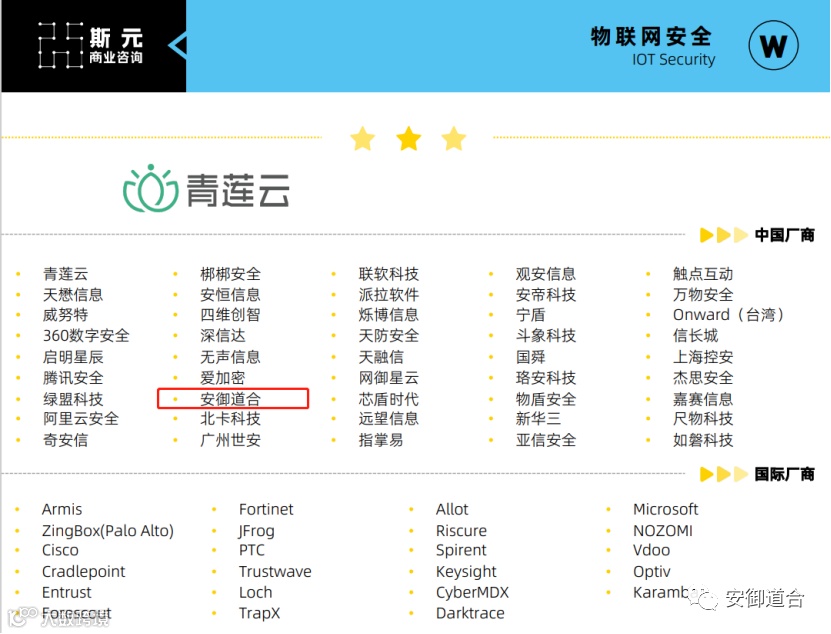Click the IOT Security subtitle
The width and height of the screenshot is (831, 634).
click(673, 59)
